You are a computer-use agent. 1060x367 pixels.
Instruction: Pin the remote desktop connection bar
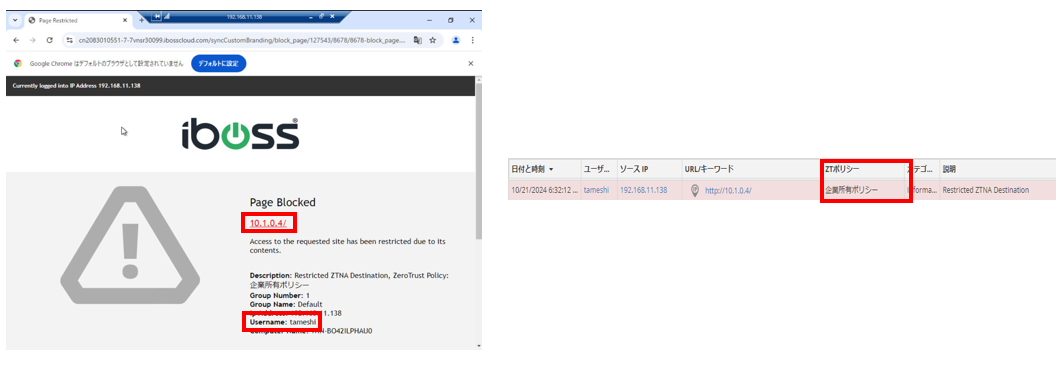(157, 16)
